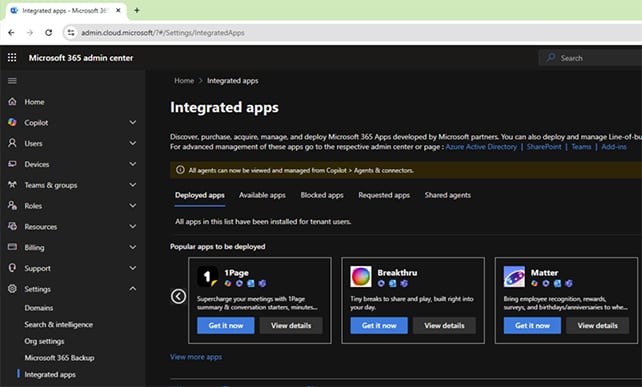Switch to the Blocked apps tab
The width and height of the screenshot is (642, 387).
(322, 195)
